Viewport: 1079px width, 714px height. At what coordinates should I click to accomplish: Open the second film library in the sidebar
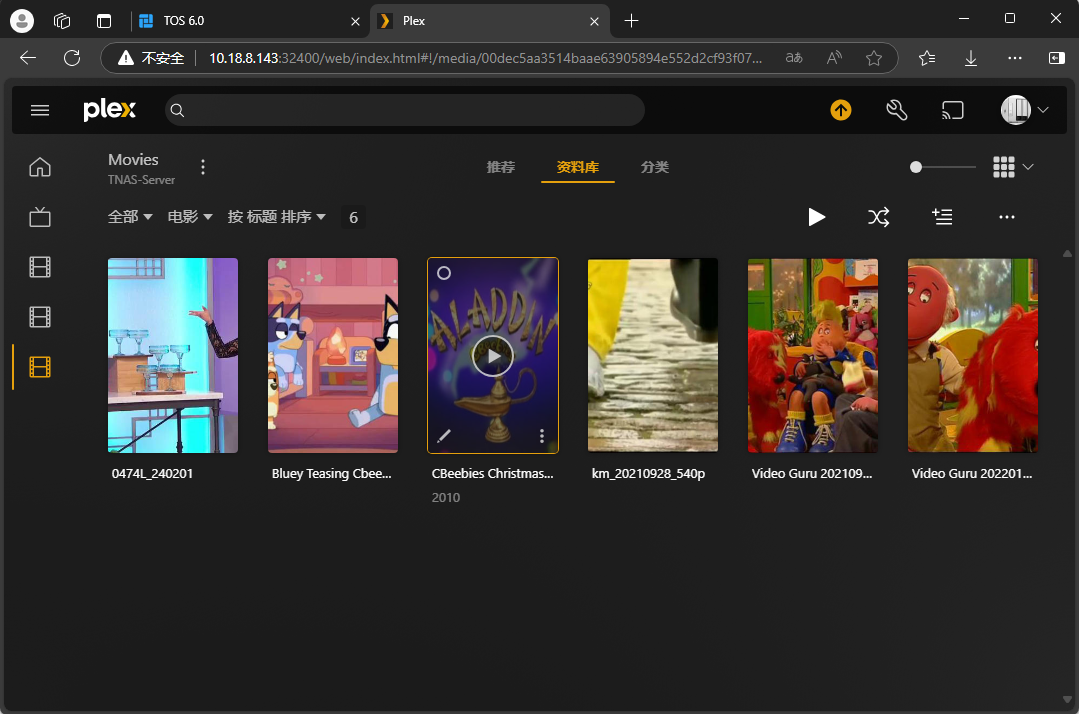tap(40, 317)
